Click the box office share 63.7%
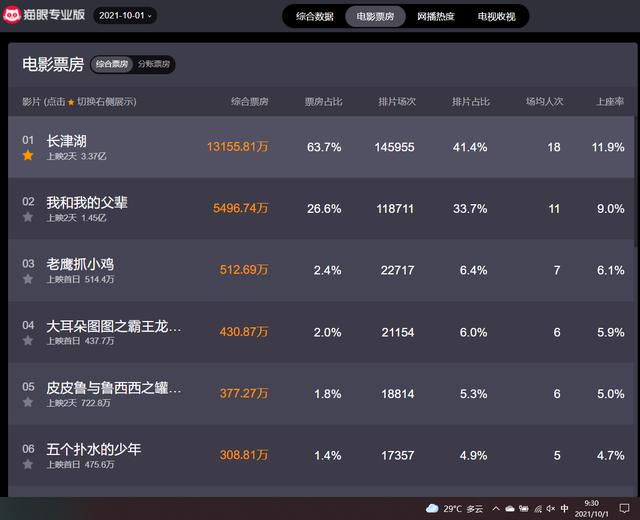The width and height of the screenshot is (640, 520). pyautogui.click(x=324, y=147)
